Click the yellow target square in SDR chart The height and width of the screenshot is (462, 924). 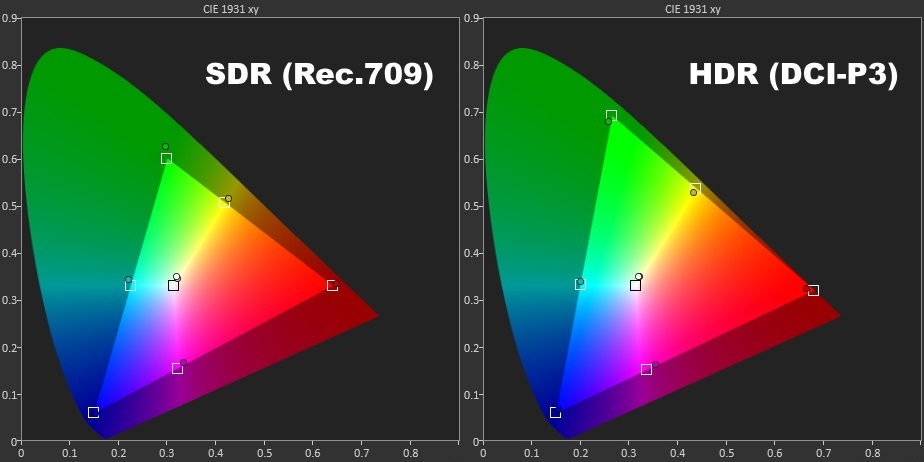[x=225, y=202]
